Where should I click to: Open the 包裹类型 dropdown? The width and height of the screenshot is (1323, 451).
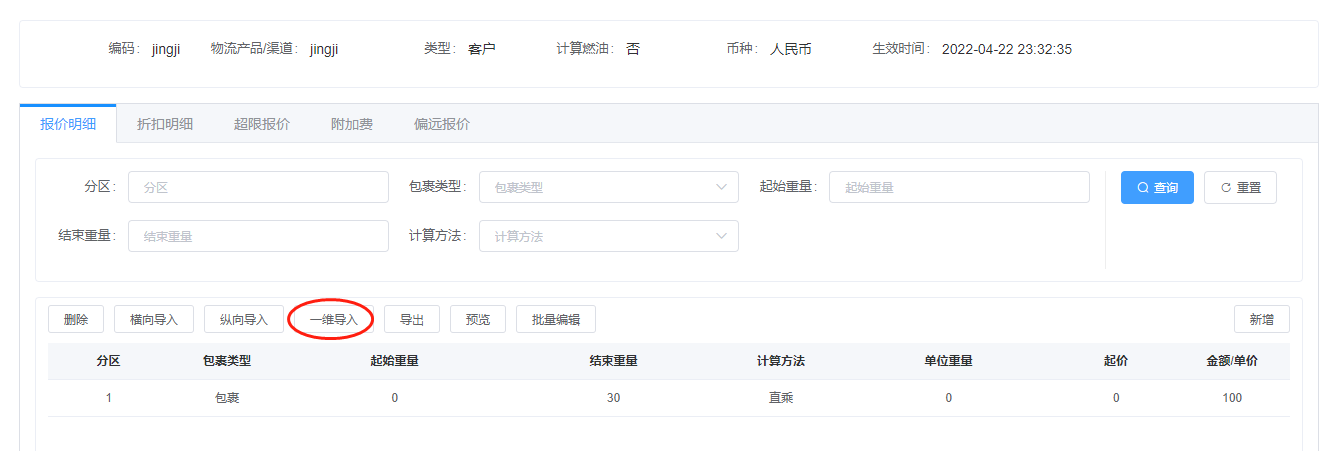[x=608, y=187]
